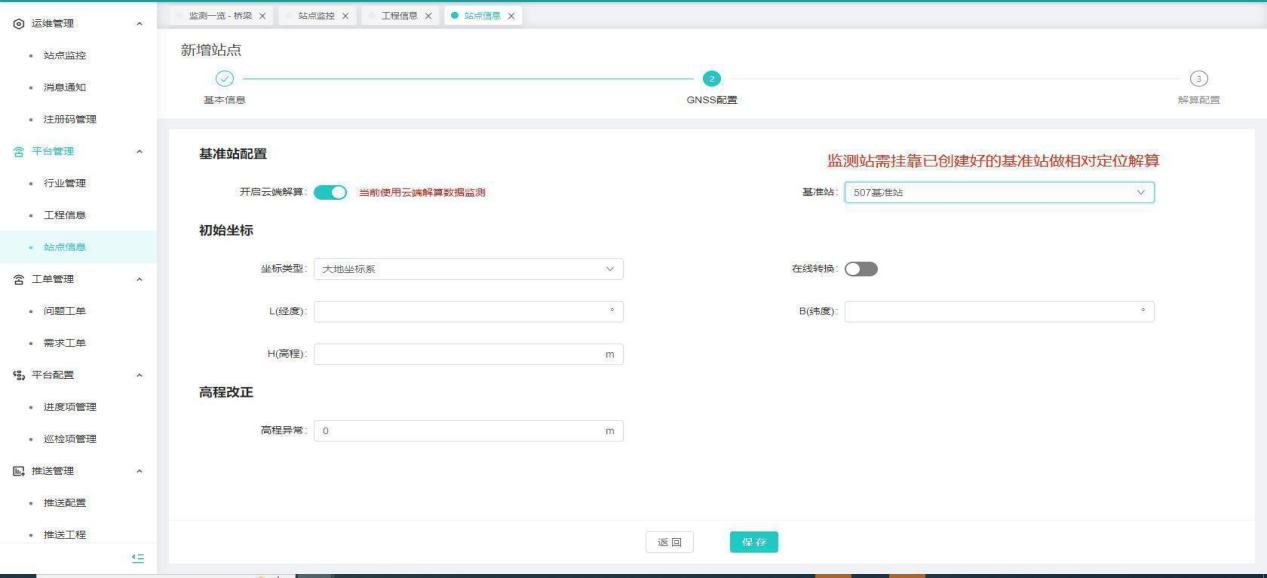Open the 基准站 dropdown

tap(999, 193)
